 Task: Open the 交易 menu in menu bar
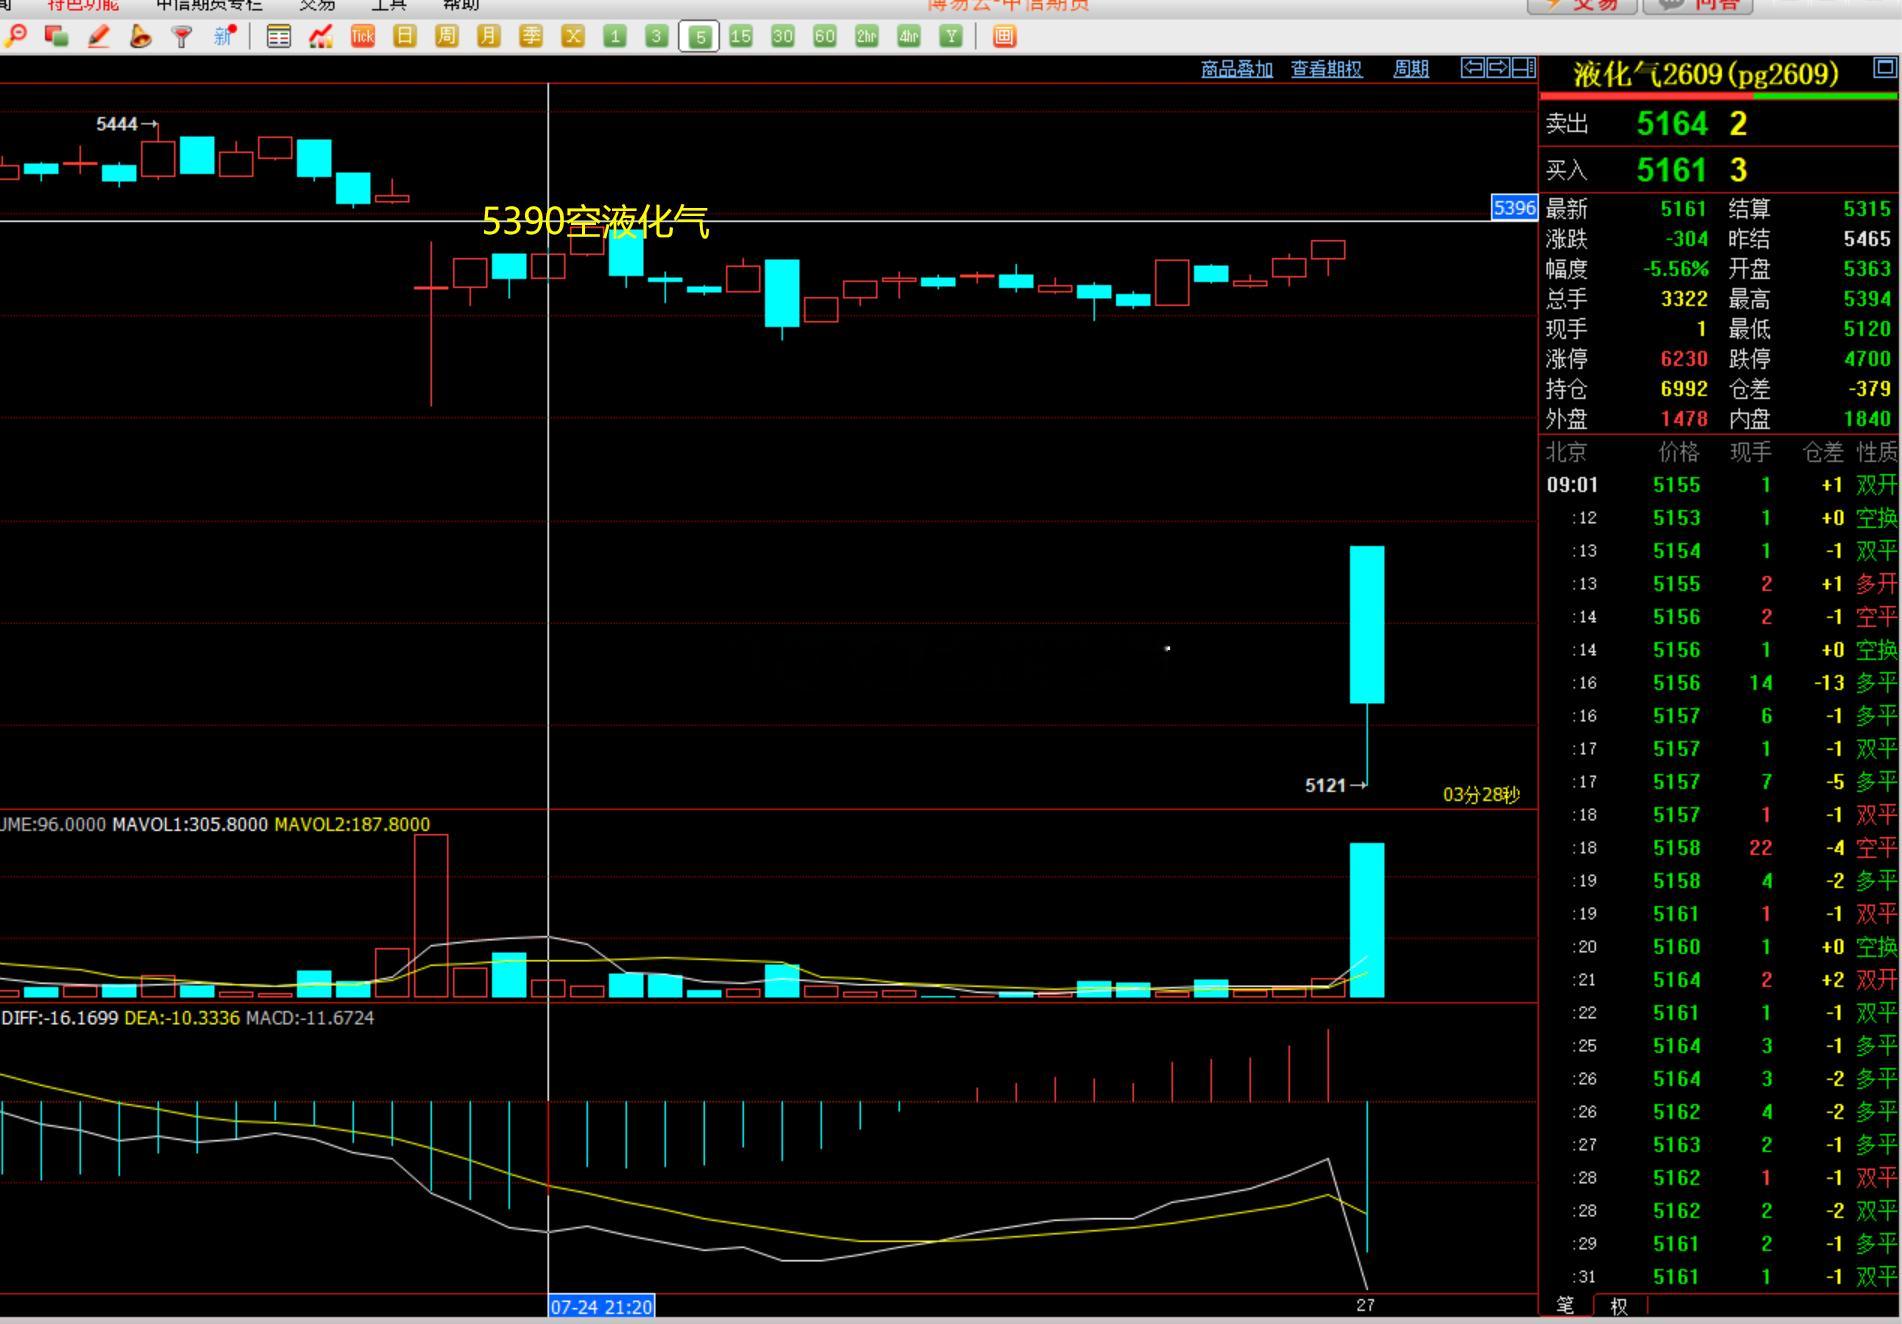(x=317, y=5)
